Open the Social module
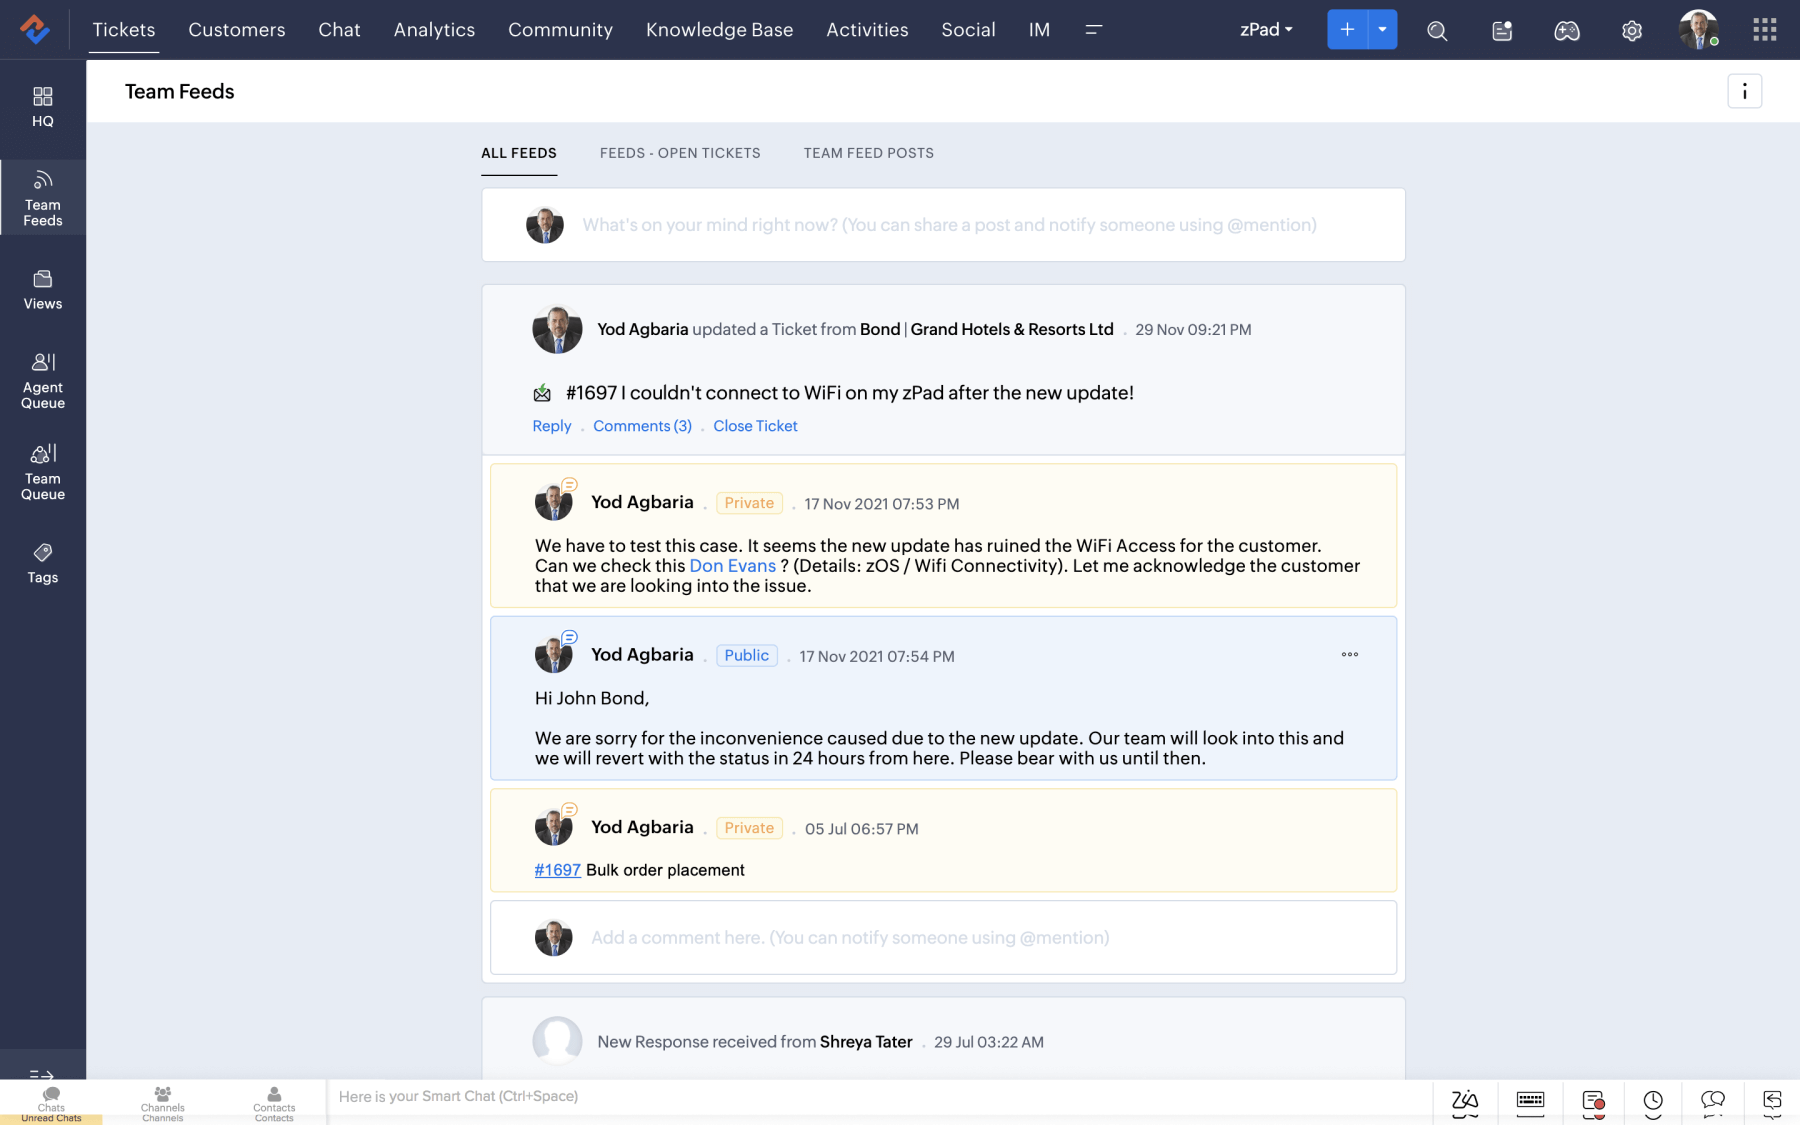 968,29
